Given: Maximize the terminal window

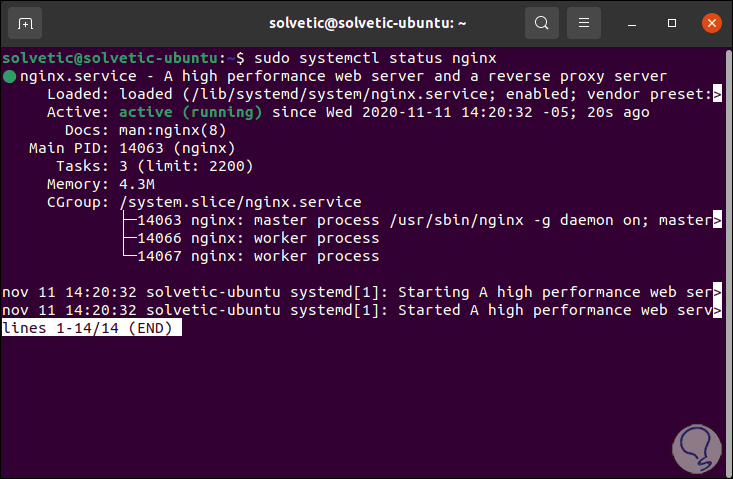Looking at the screenshot, I should (x=670, y=22).
